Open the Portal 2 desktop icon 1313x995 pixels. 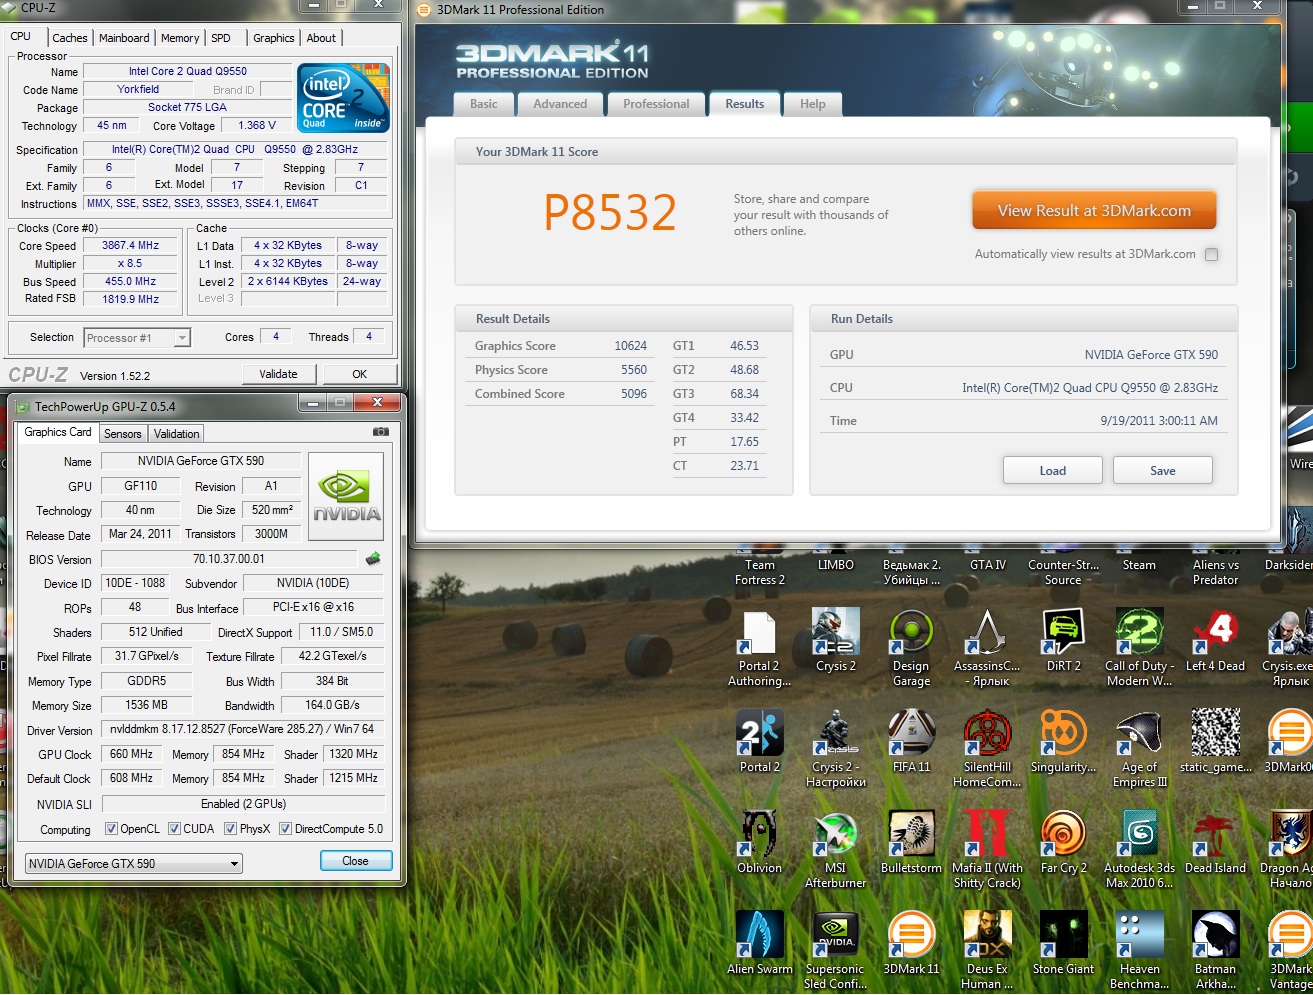(x=759, y=734)
